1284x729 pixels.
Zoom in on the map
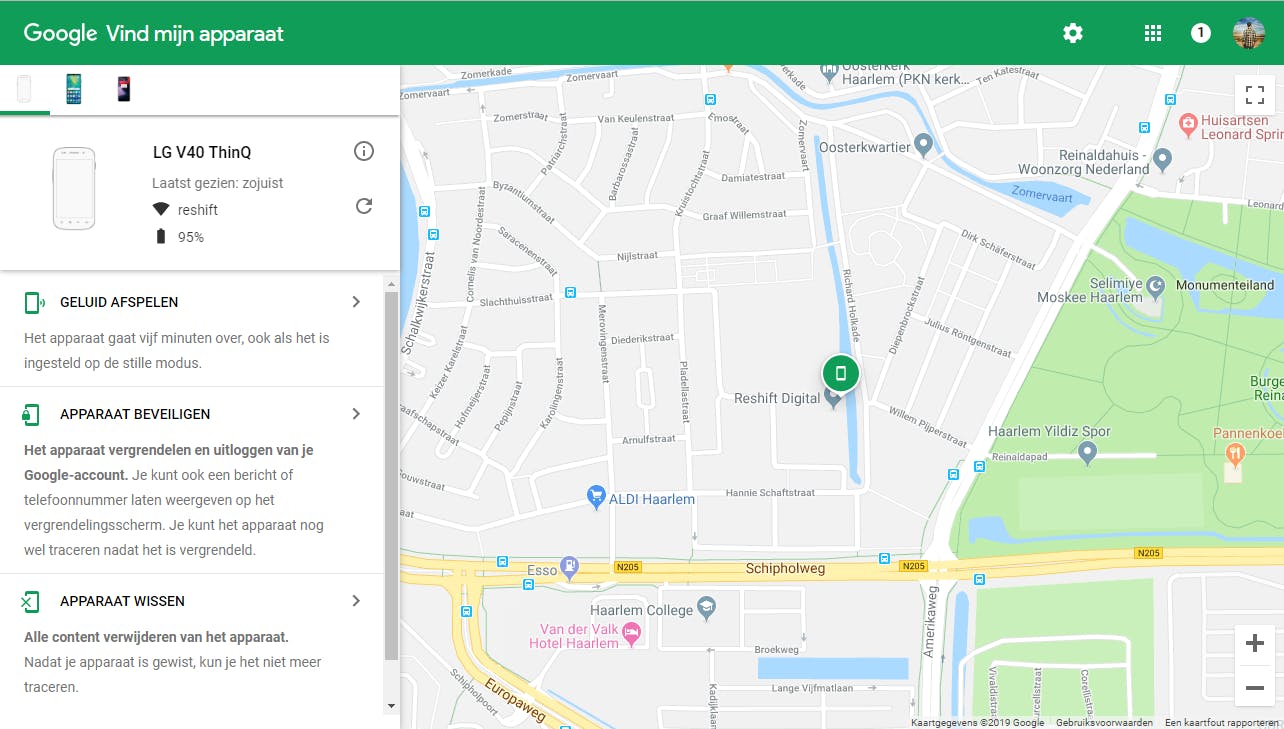(1255, 644)
